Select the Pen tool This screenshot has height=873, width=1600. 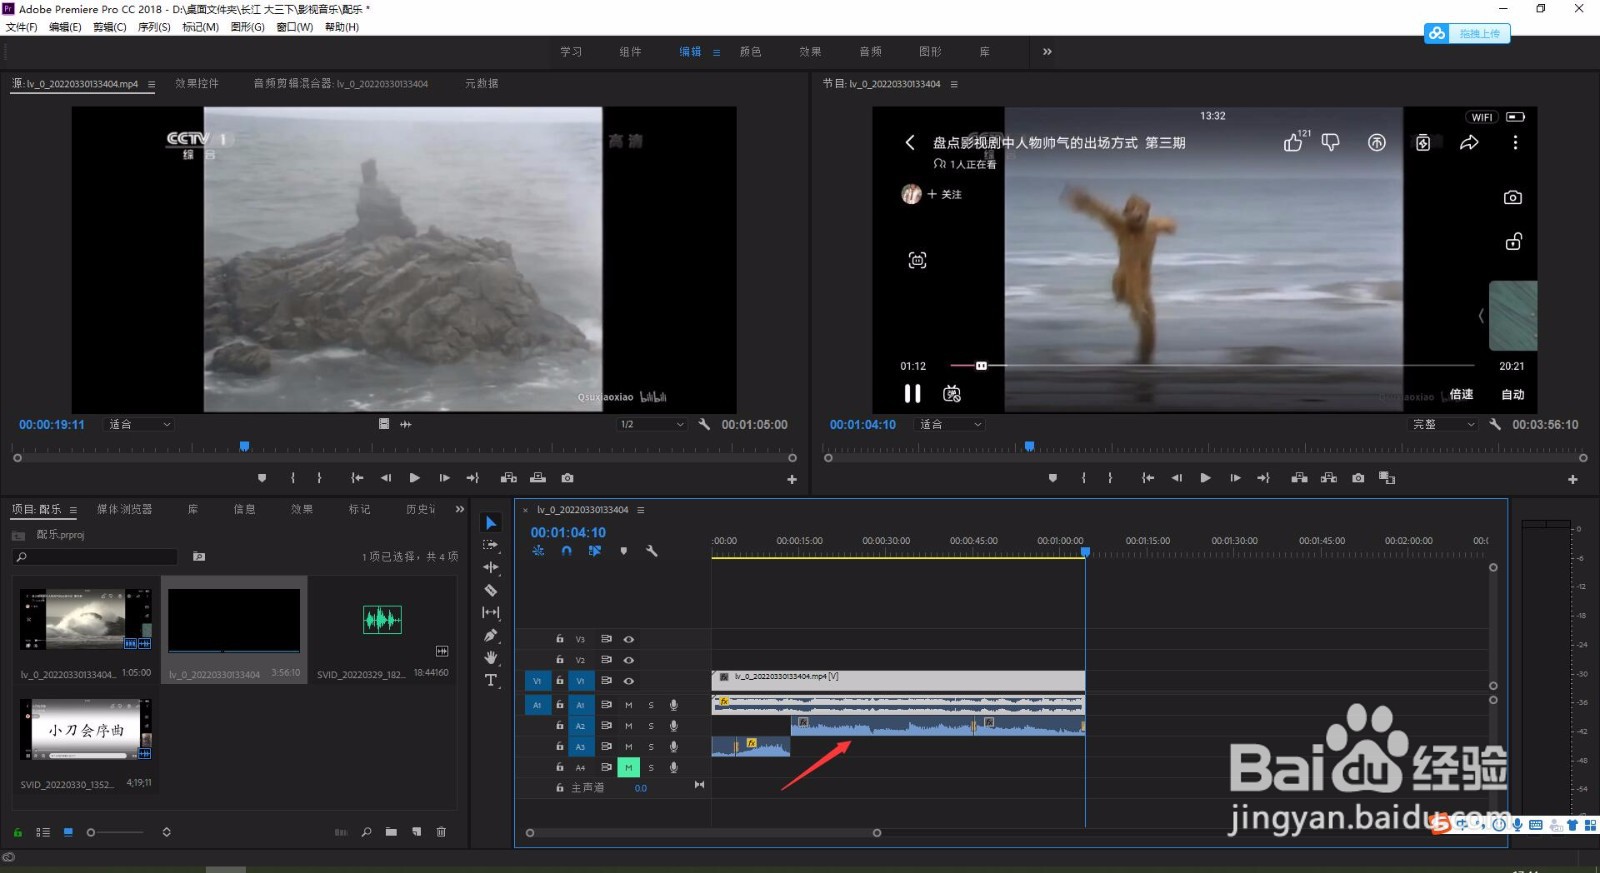[490, 635]
